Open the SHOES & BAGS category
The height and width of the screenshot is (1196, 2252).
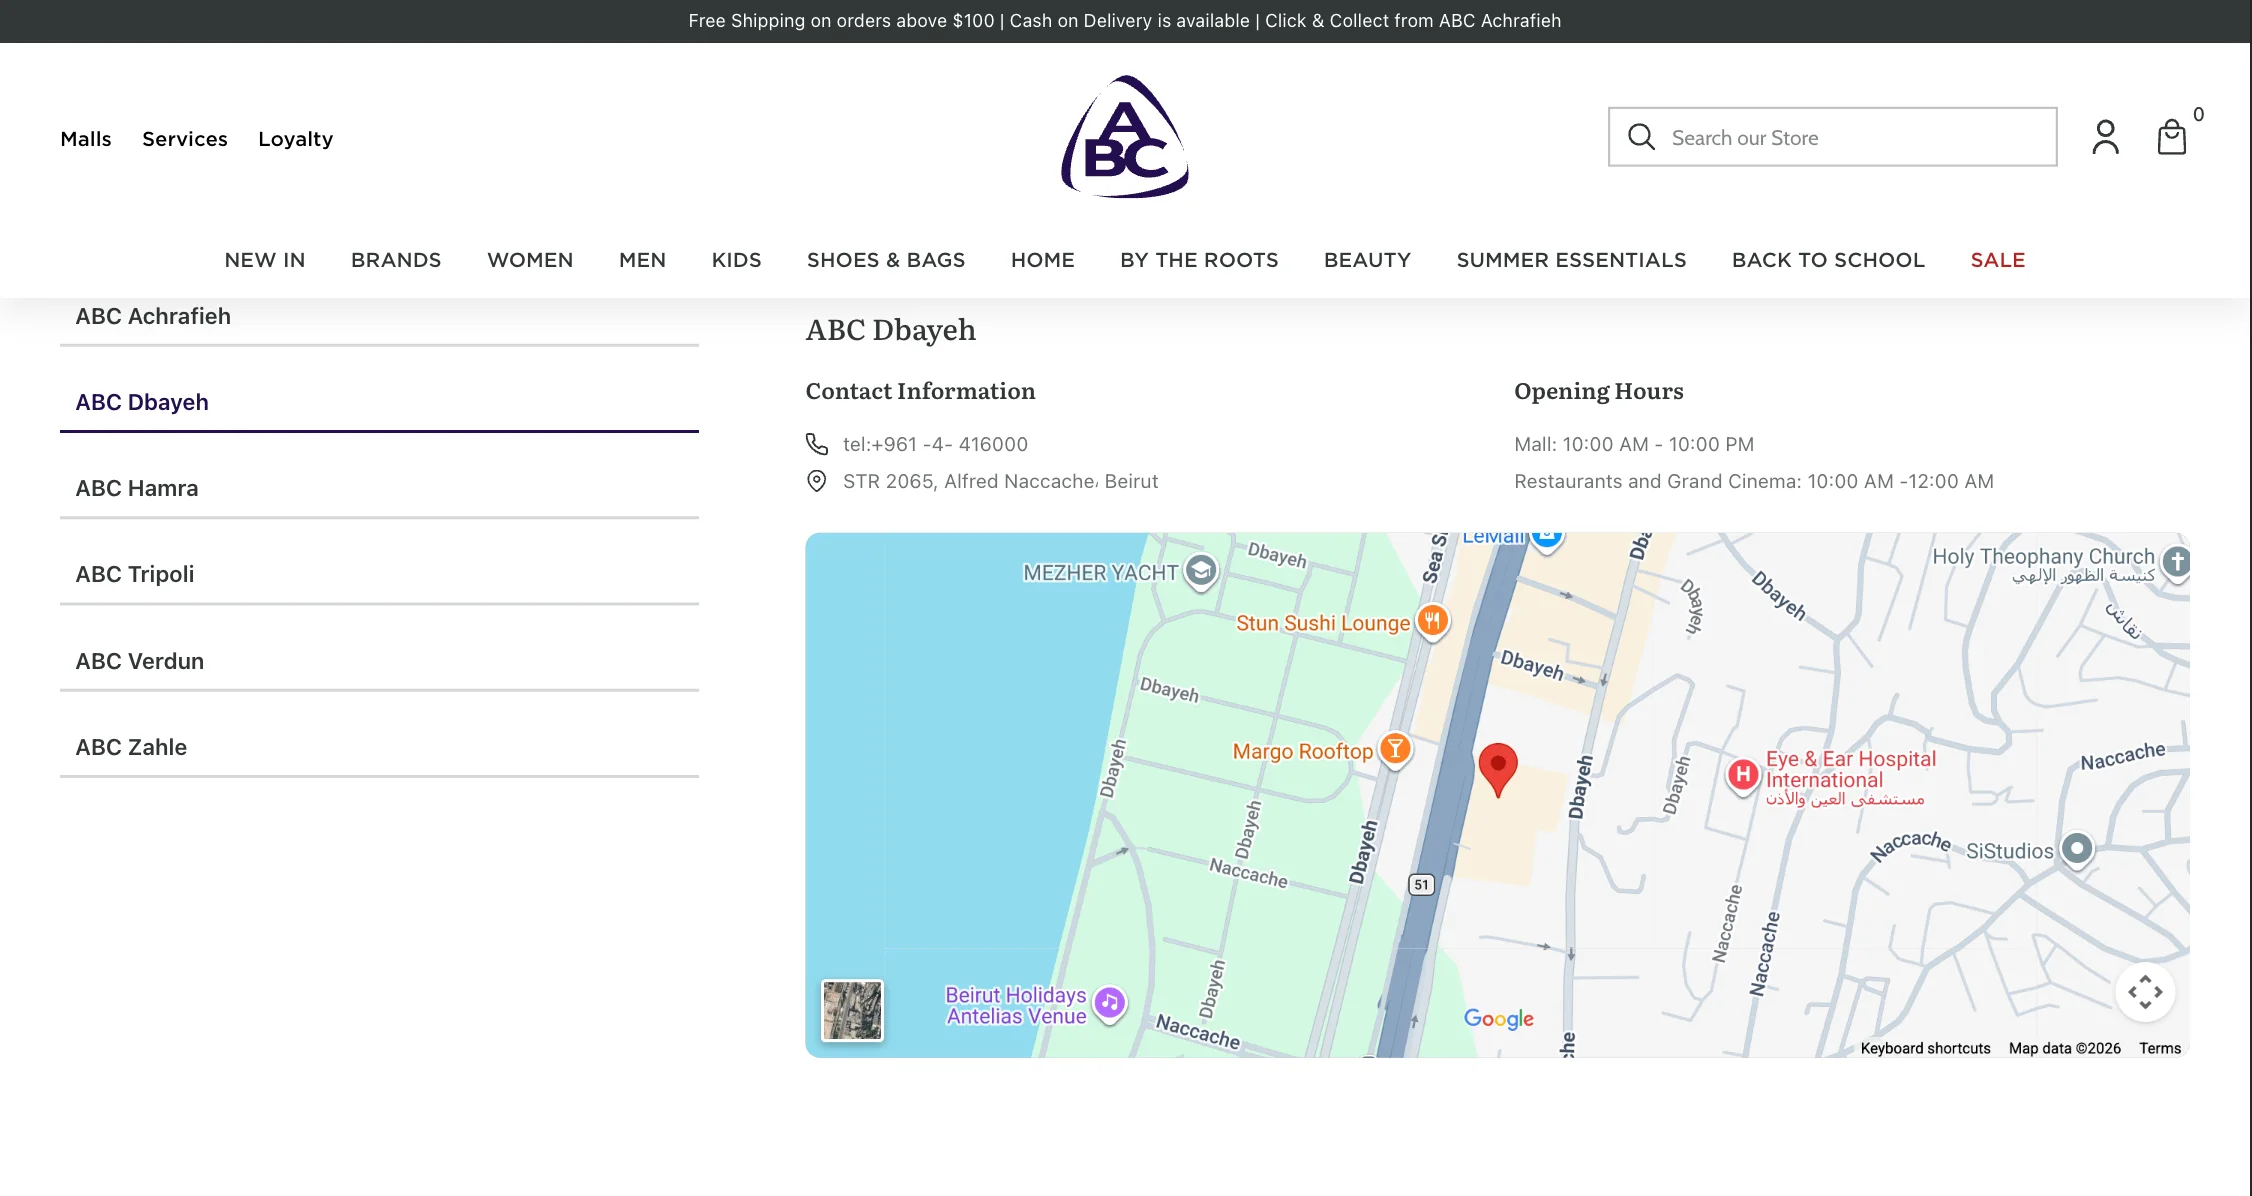point(886,260)
